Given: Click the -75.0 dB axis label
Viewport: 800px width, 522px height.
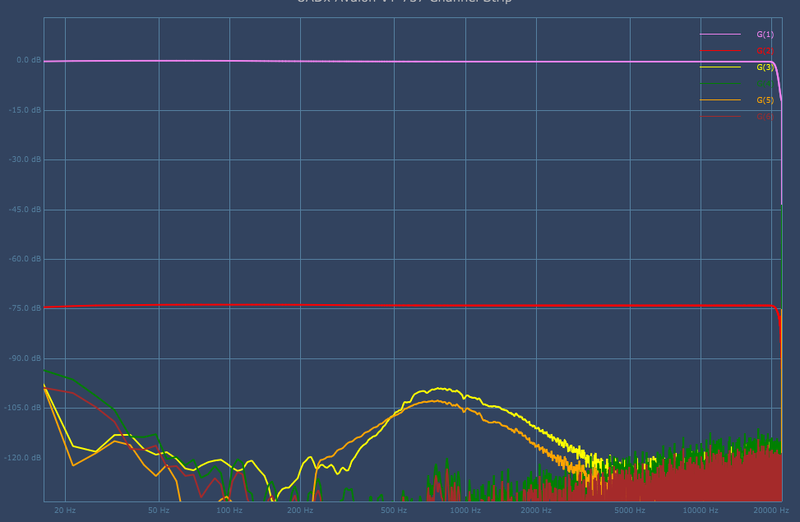Looking at the screenshot, I should [25, 308].
